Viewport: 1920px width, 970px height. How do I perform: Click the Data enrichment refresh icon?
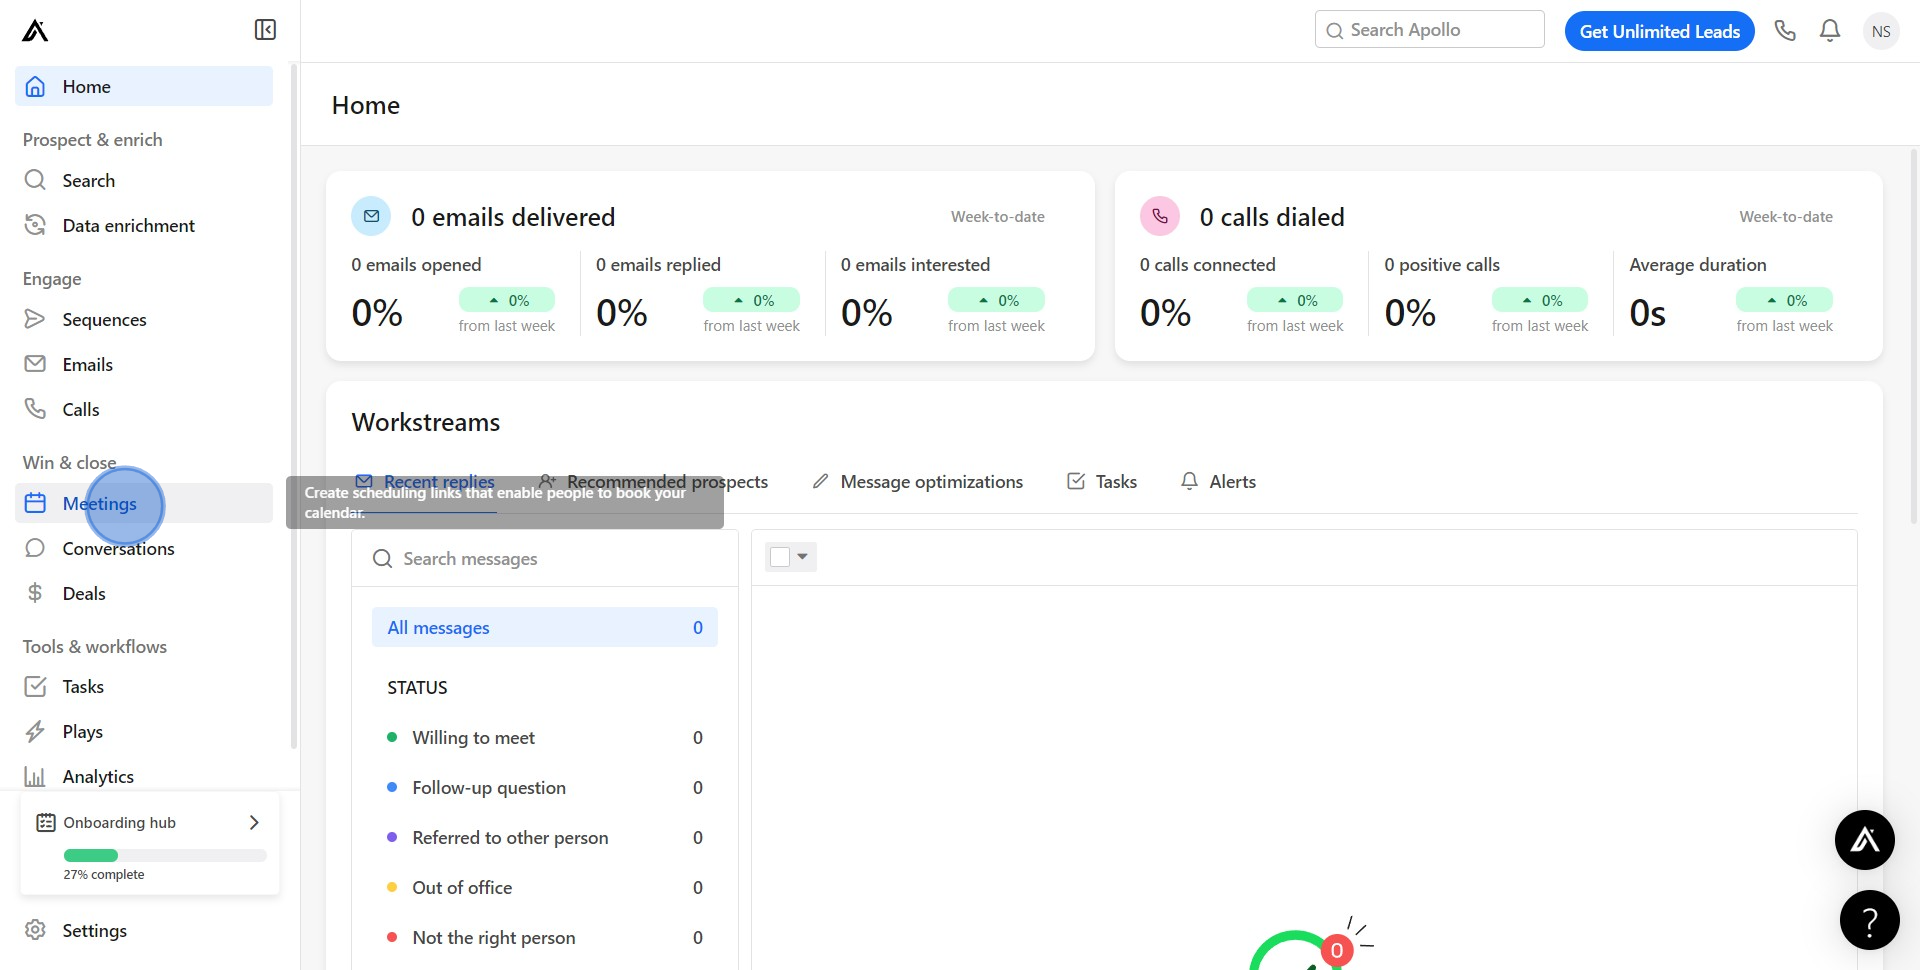tap(35, 225)
